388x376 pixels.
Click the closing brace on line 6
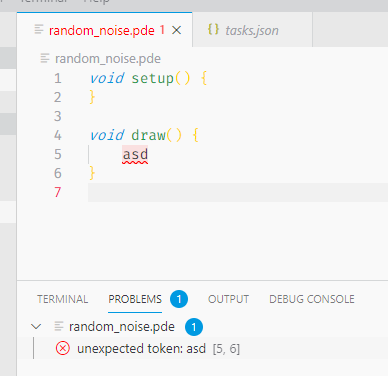[x=92, y=174]
